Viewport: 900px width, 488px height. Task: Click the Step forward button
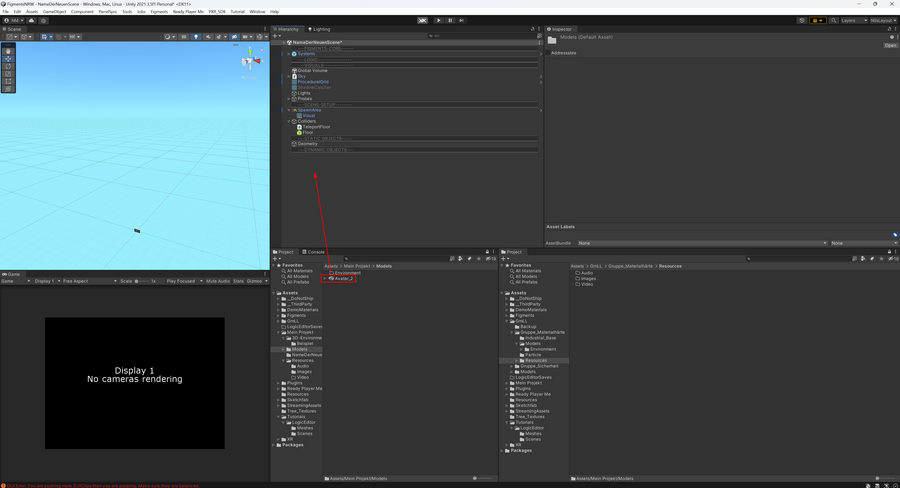click(461, 20)
